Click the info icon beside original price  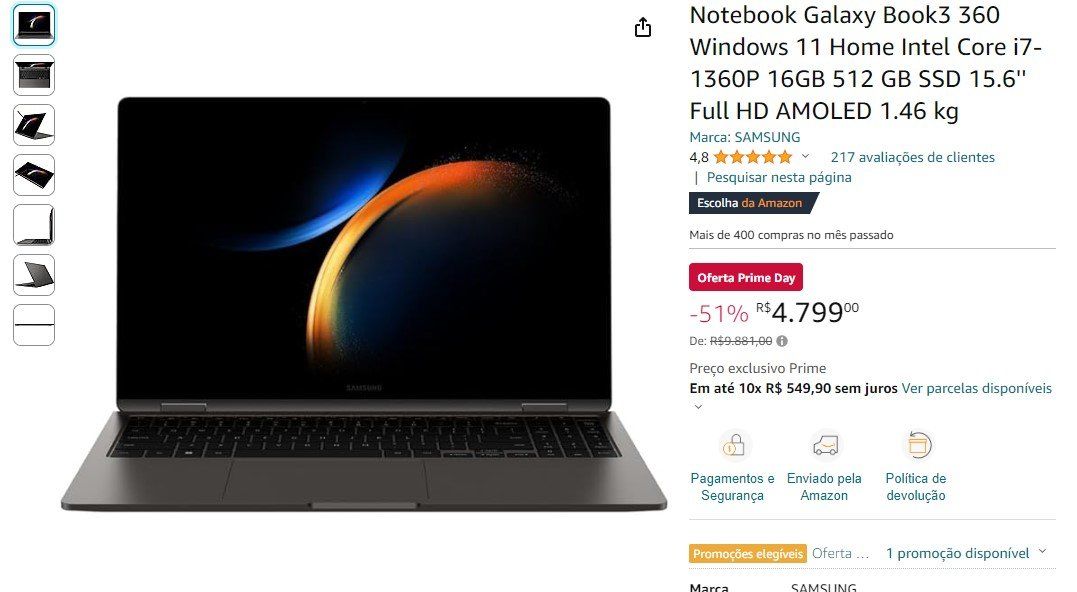coord(782,341)
